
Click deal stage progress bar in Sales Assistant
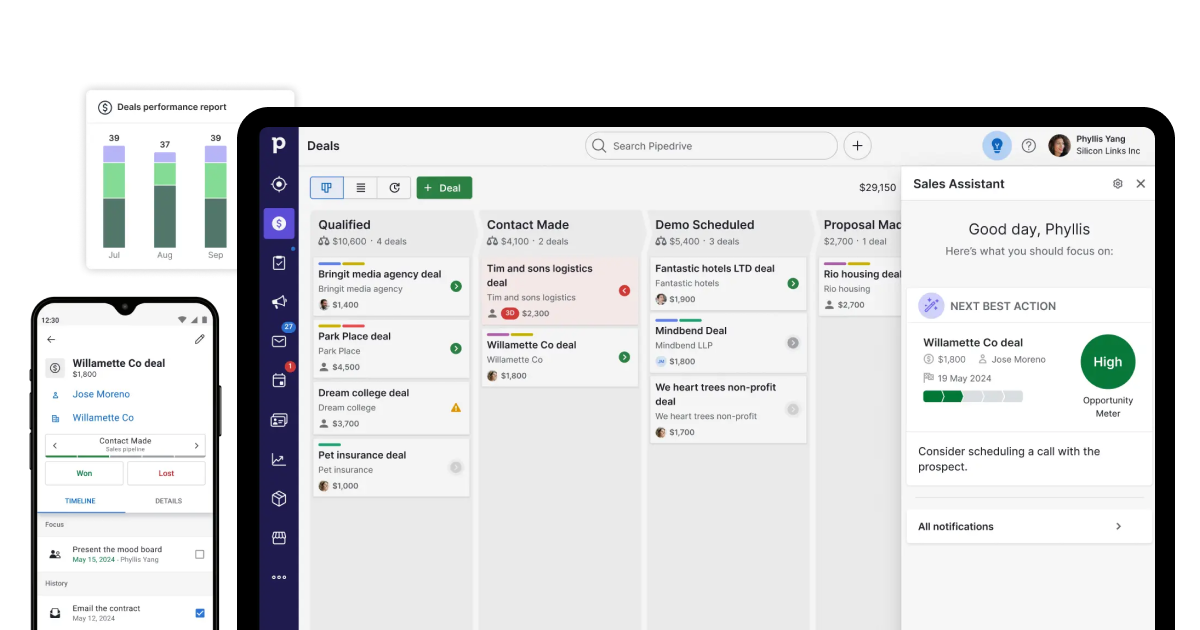tap(973, 397)
